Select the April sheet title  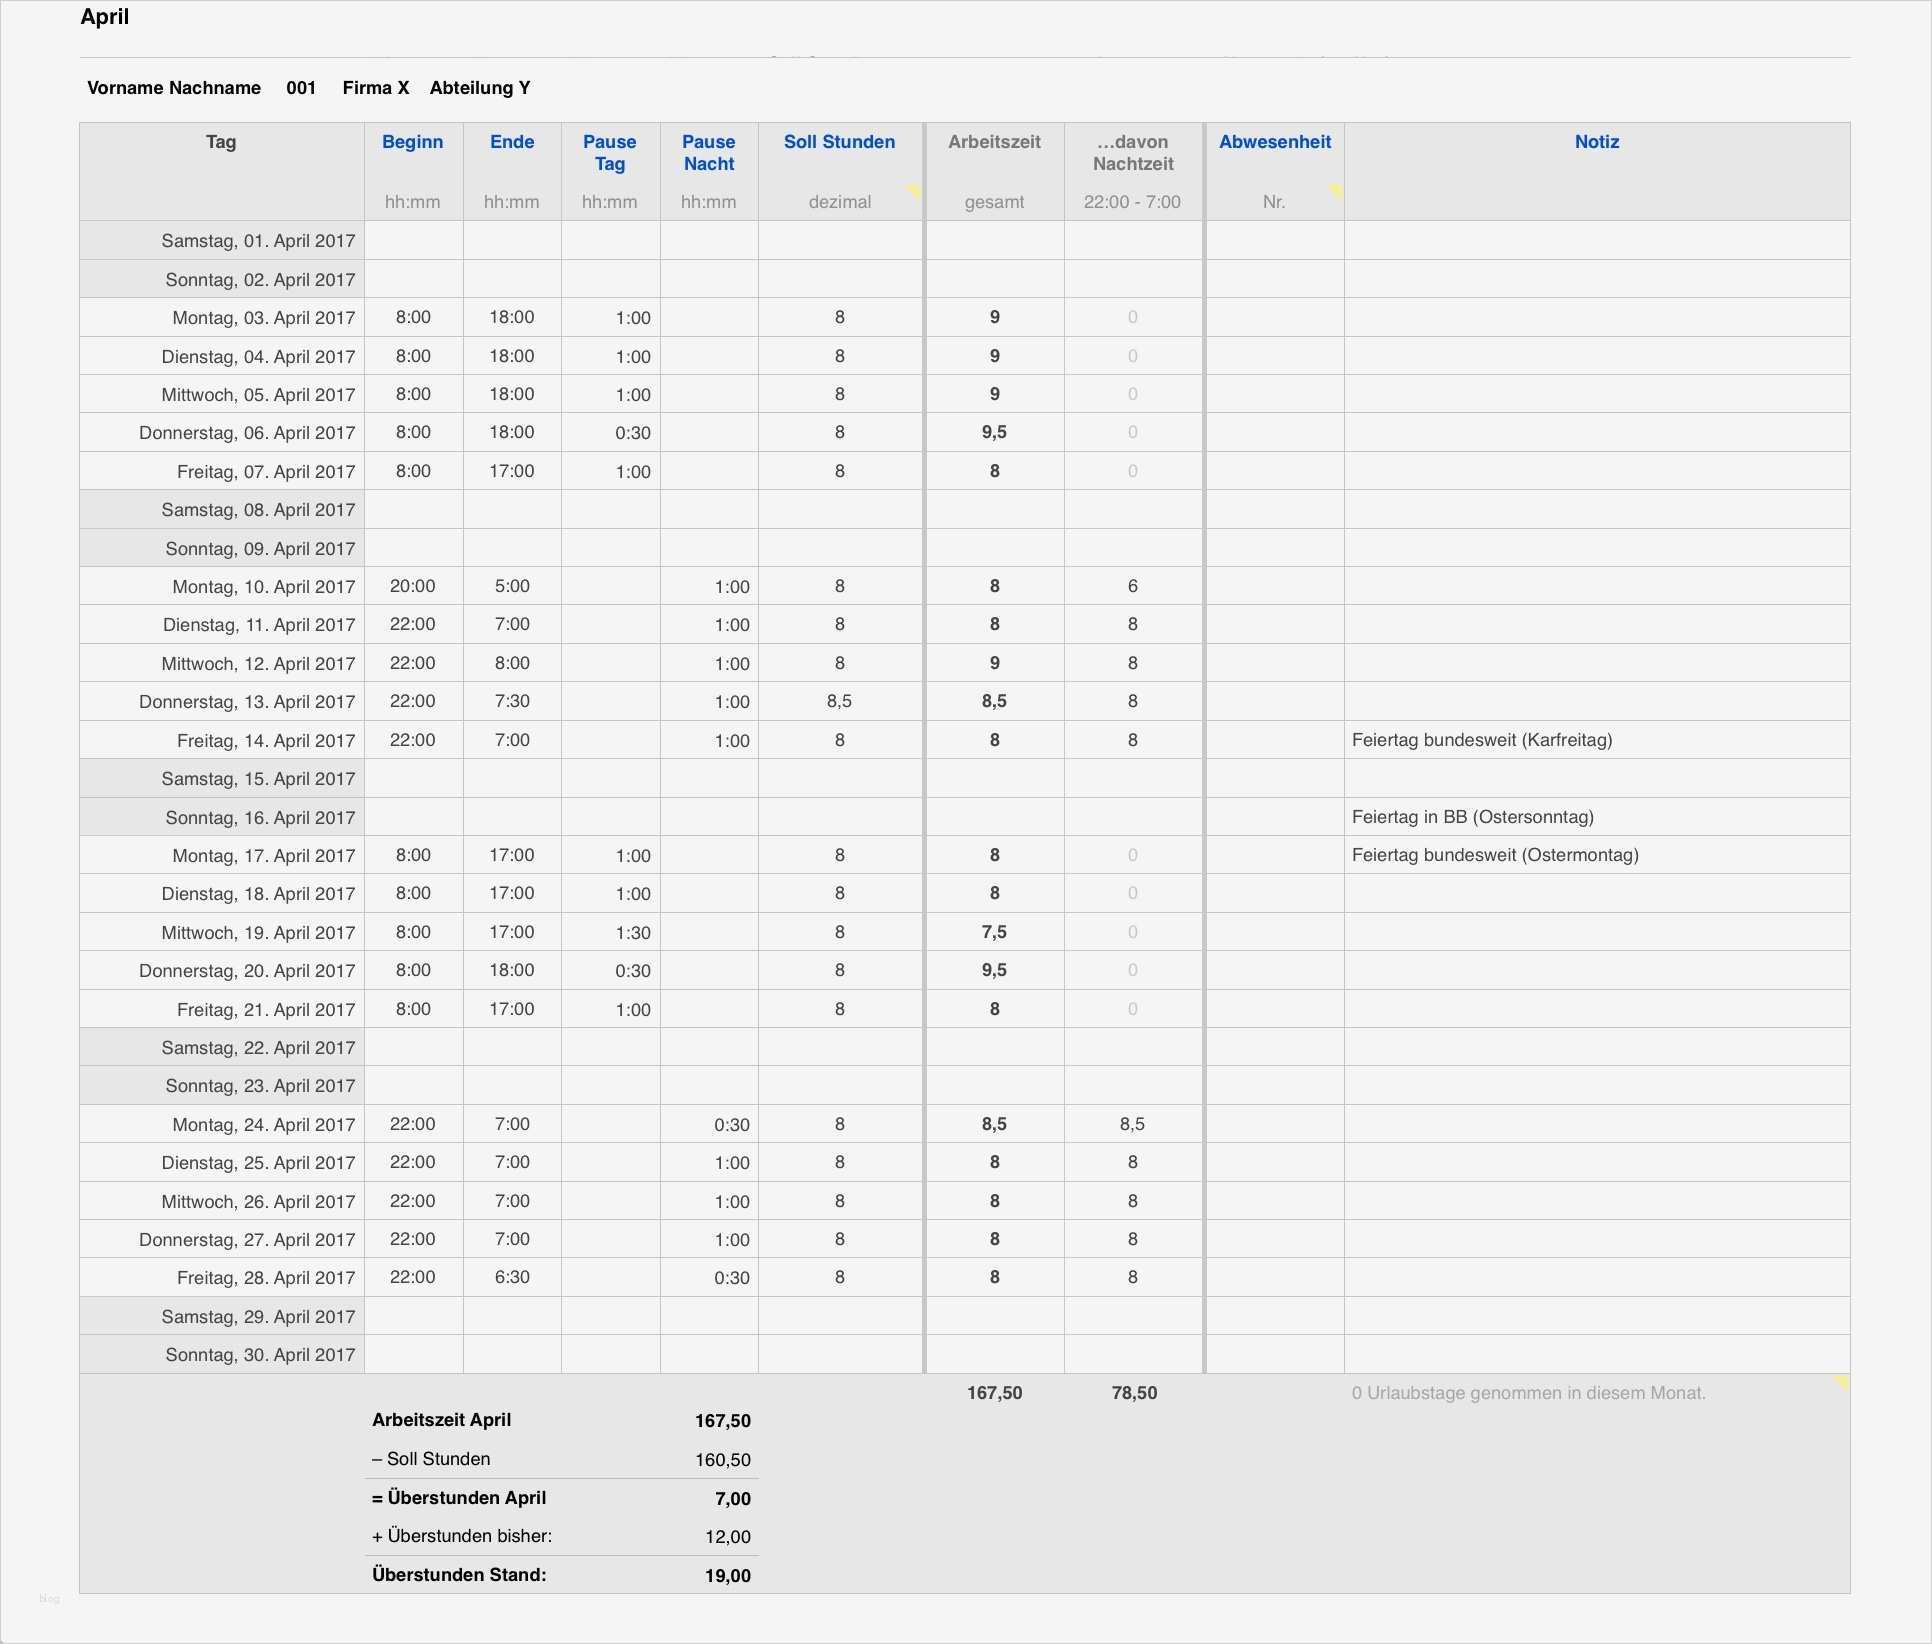click(105, 17)
